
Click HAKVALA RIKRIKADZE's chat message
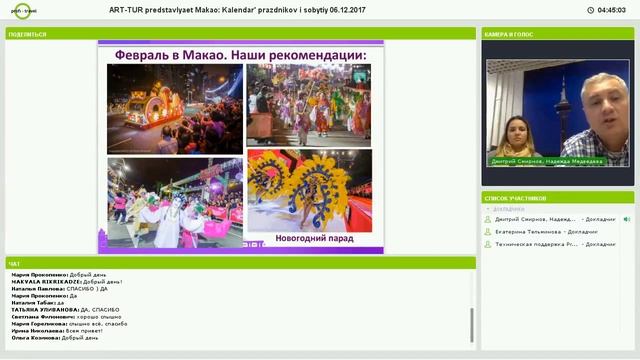pos(67,282)
